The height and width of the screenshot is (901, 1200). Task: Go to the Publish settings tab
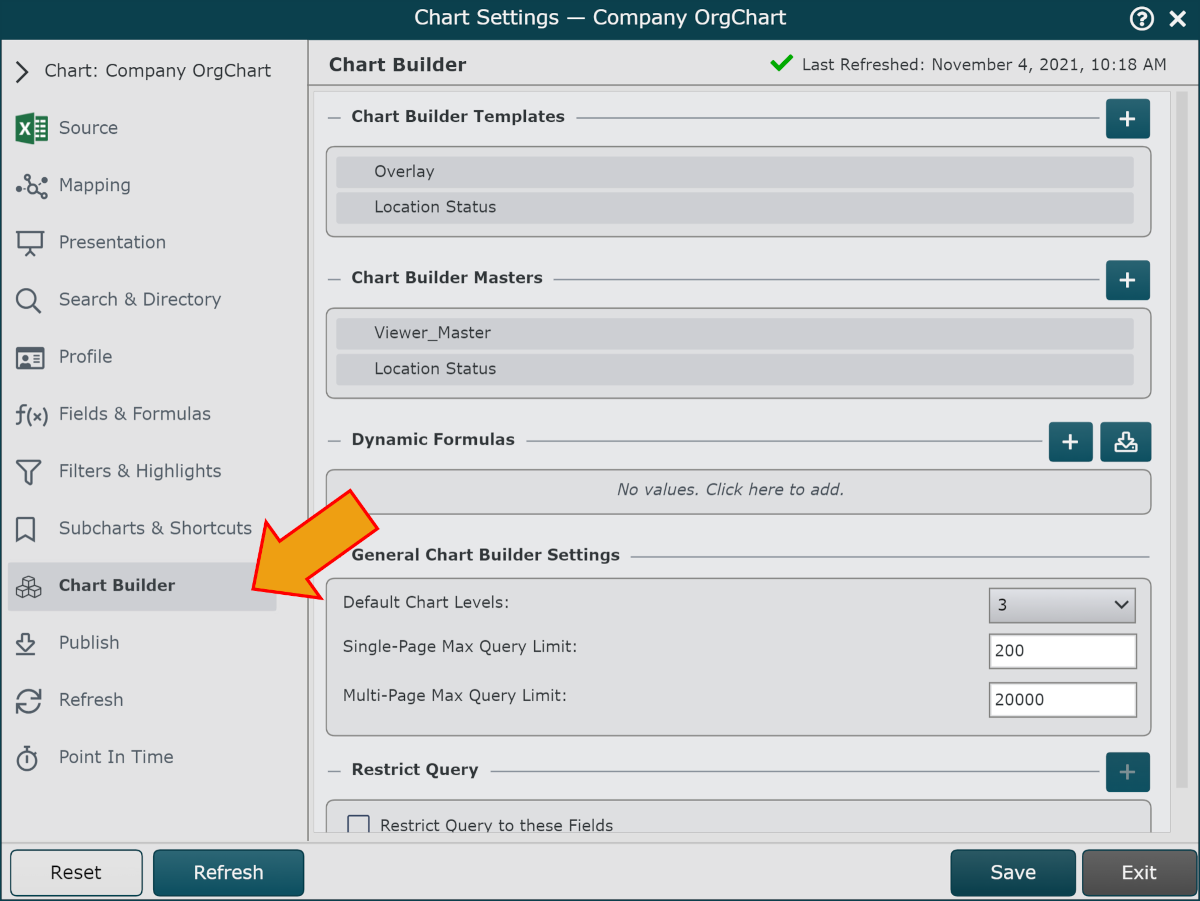click(x=89, y=643)
